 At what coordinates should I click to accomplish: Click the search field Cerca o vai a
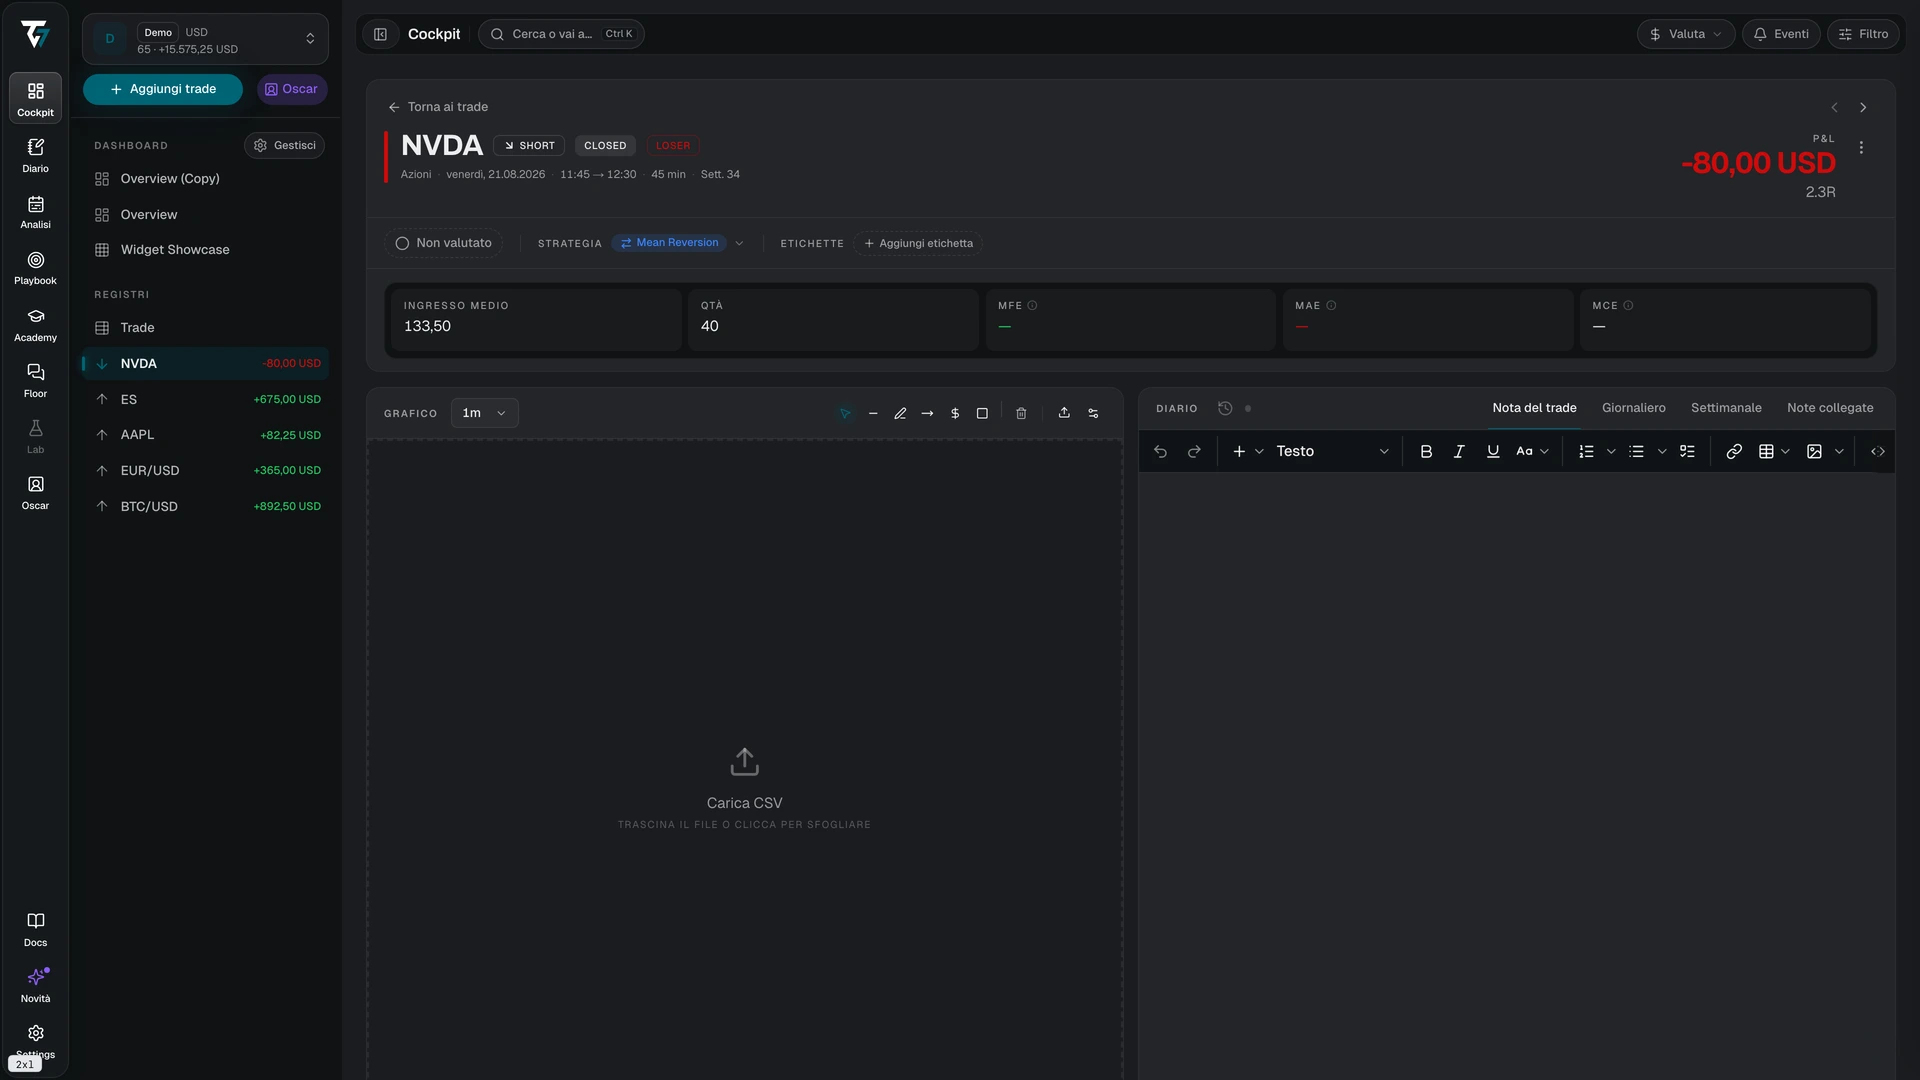tap(561, 34)
